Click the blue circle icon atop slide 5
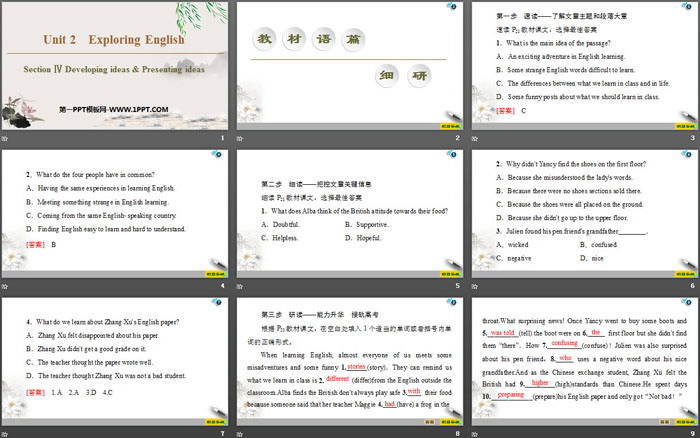The width and height of the screenshot is (700, 438). [452, 154]
